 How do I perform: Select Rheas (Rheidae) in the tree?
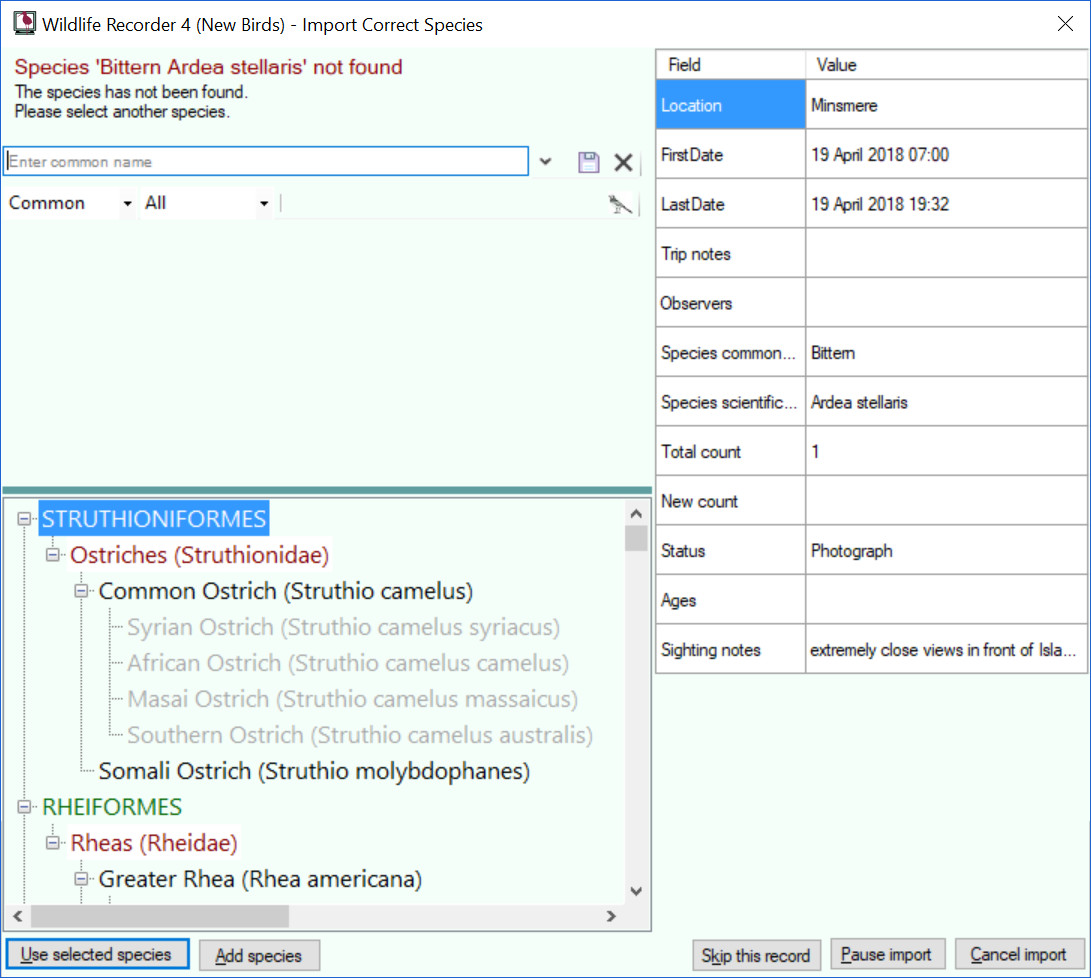154,843
